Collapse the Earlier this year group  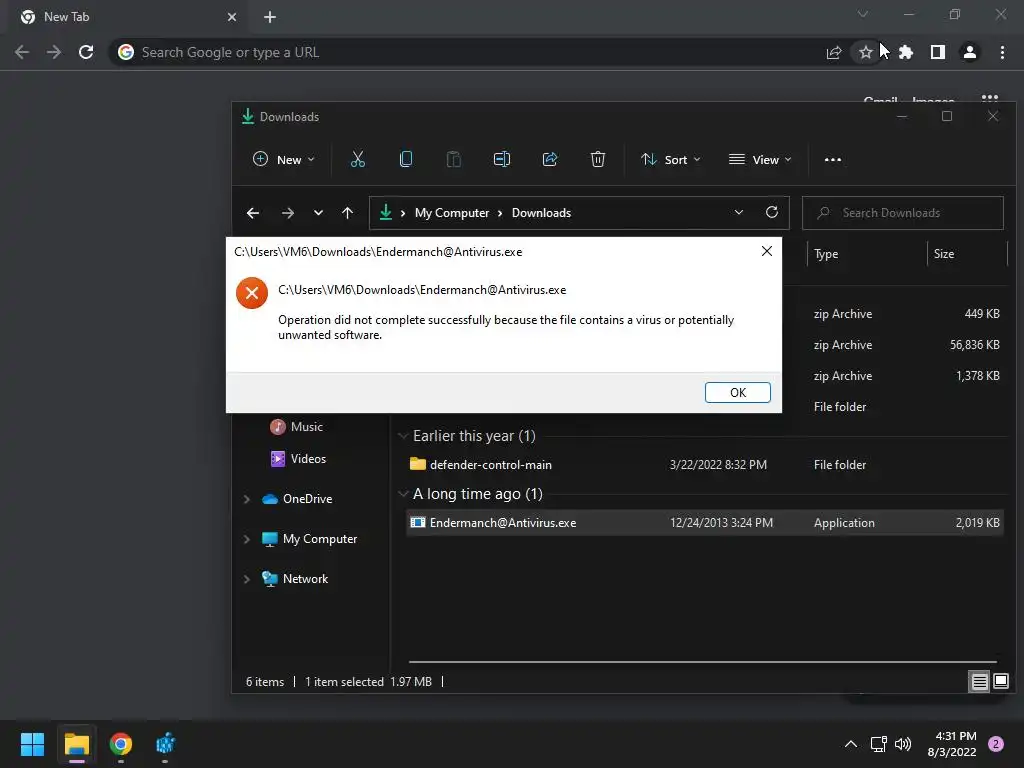point(403,436)
